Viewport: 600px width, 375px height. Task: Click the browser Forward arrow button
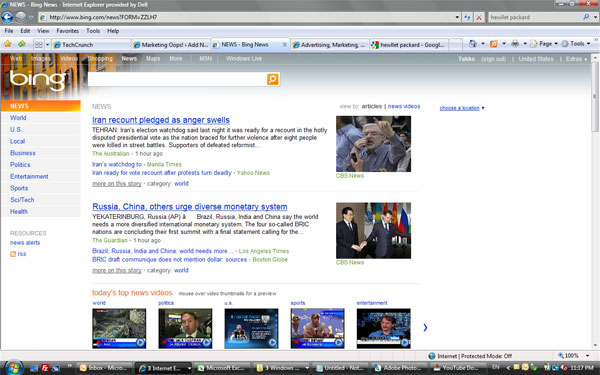(21, 17)
